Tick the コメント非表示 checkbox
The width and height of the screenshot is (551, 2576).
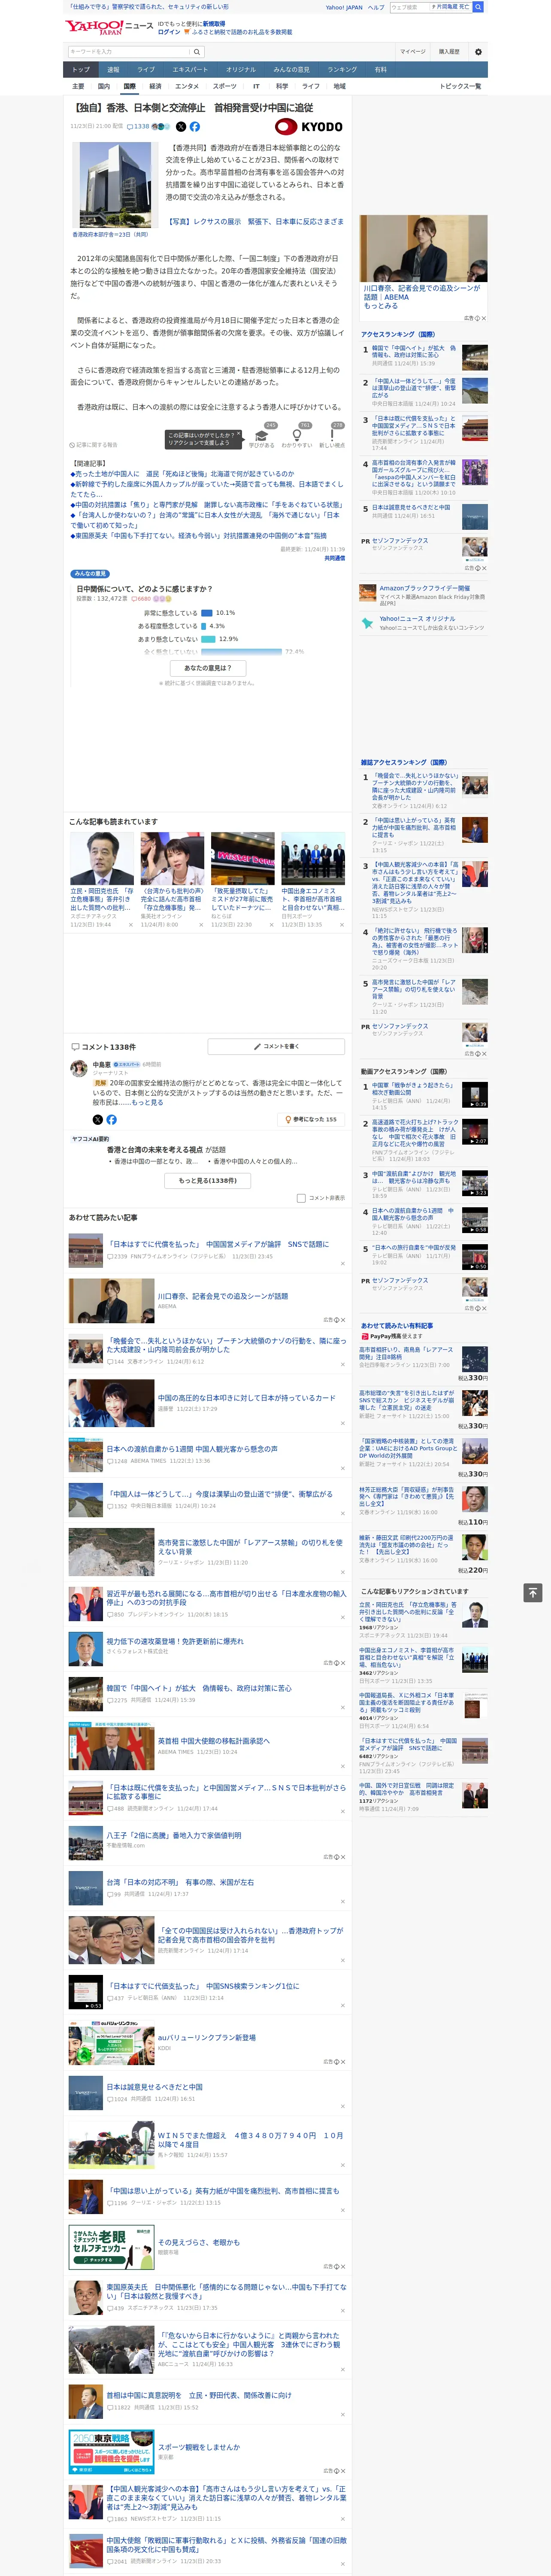[301, 1198]
